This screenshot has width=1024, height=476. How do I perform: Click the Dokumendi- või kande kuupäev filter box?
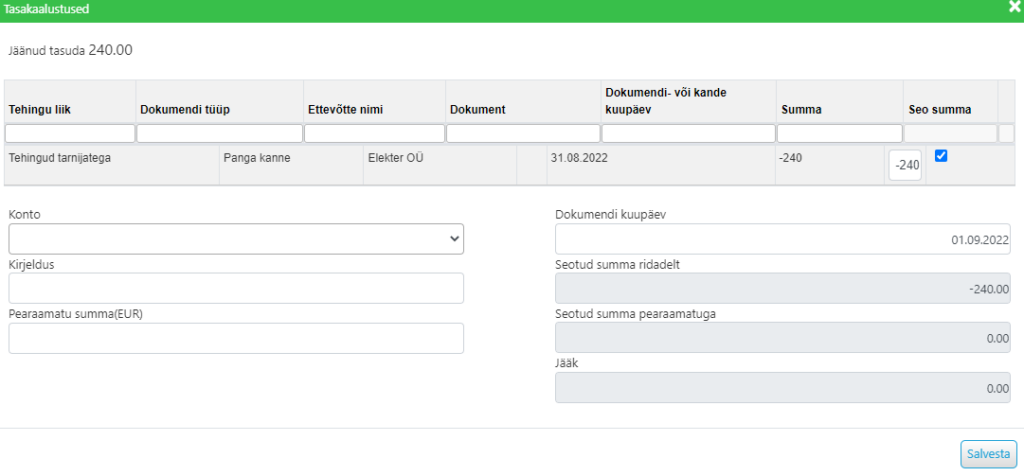click(688, 134)
